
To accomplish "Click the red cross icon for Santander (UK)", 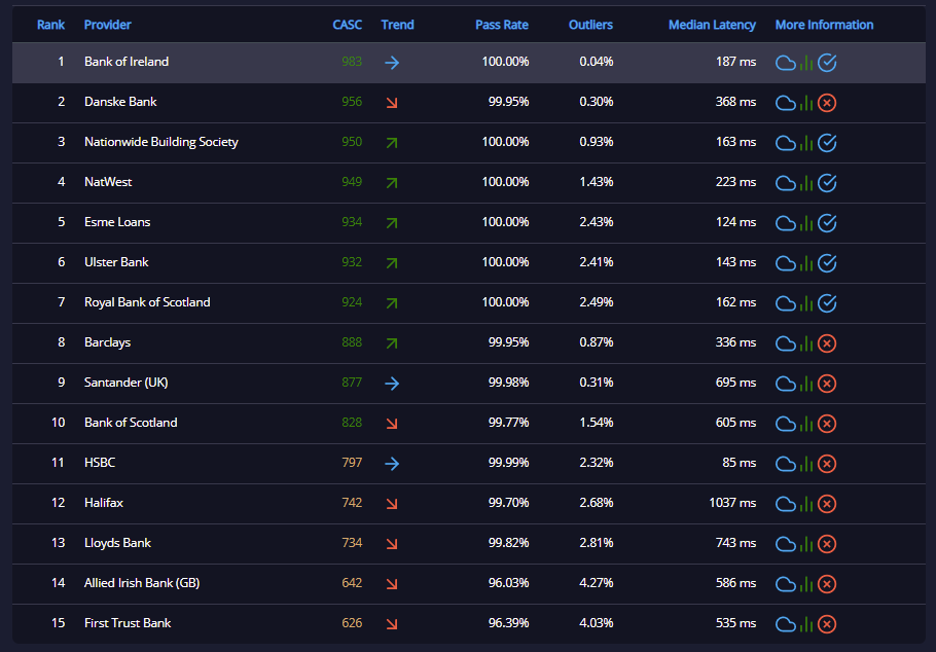I will (x=827, y=383).
